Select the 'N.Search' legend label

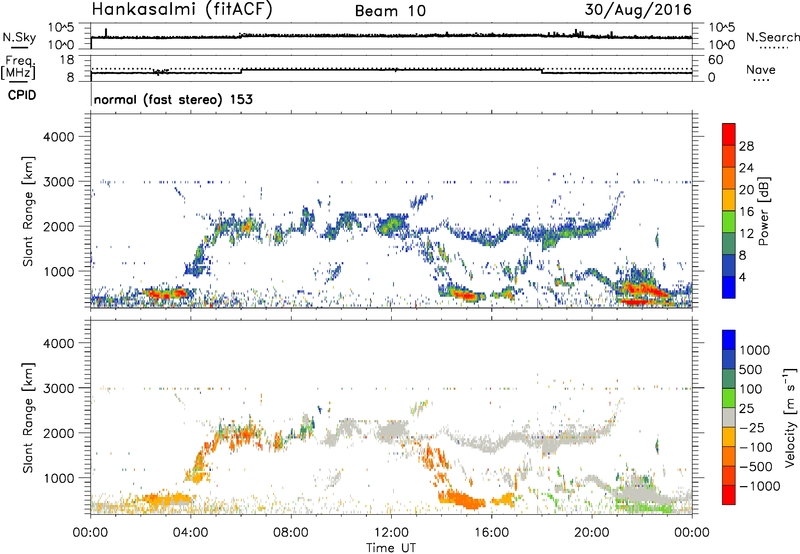tap(772, 37)
